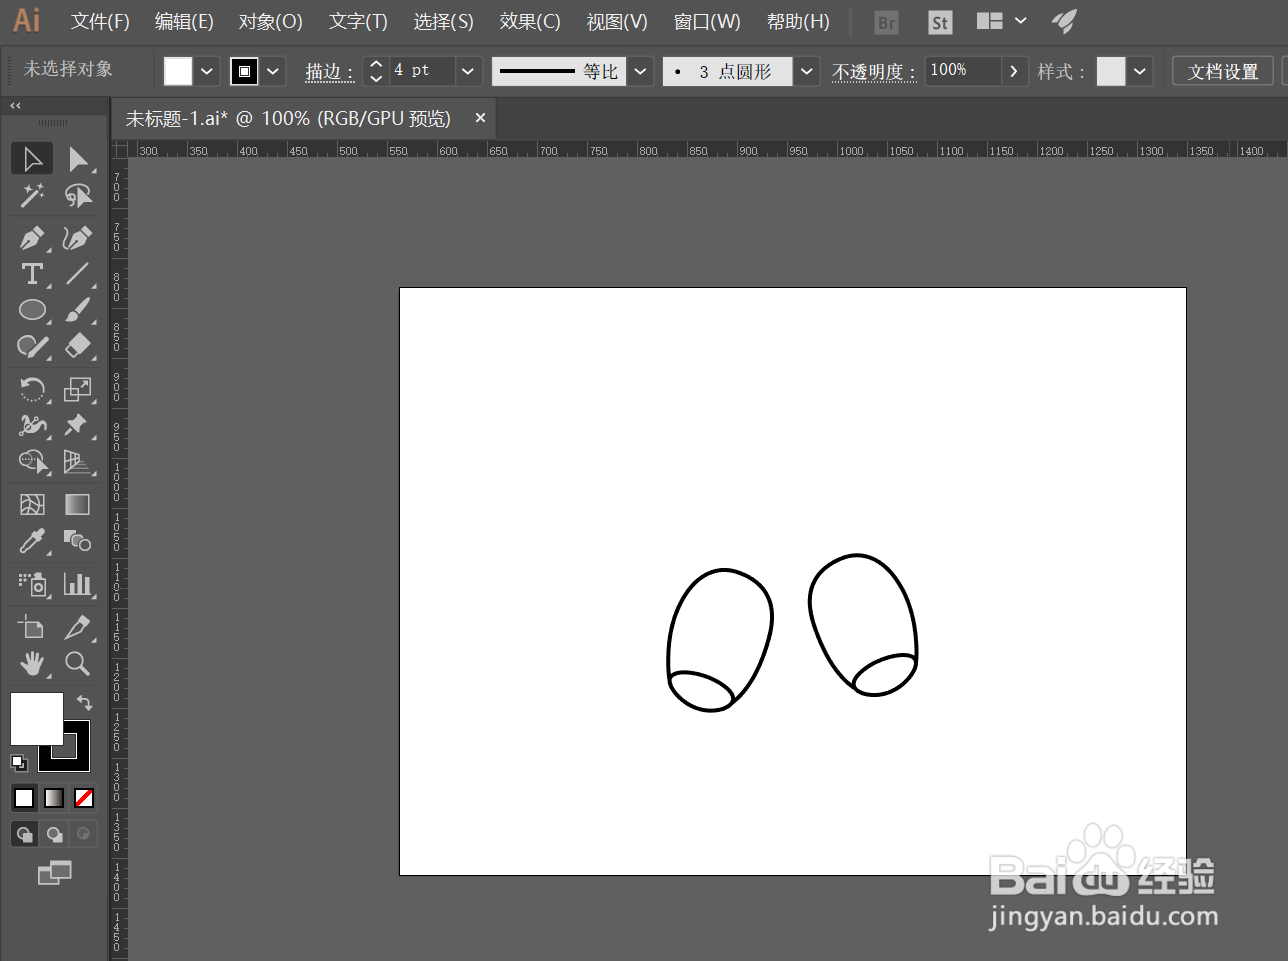Expand the stroke color dropdown
1288x961 pixels.
[273, 71]
